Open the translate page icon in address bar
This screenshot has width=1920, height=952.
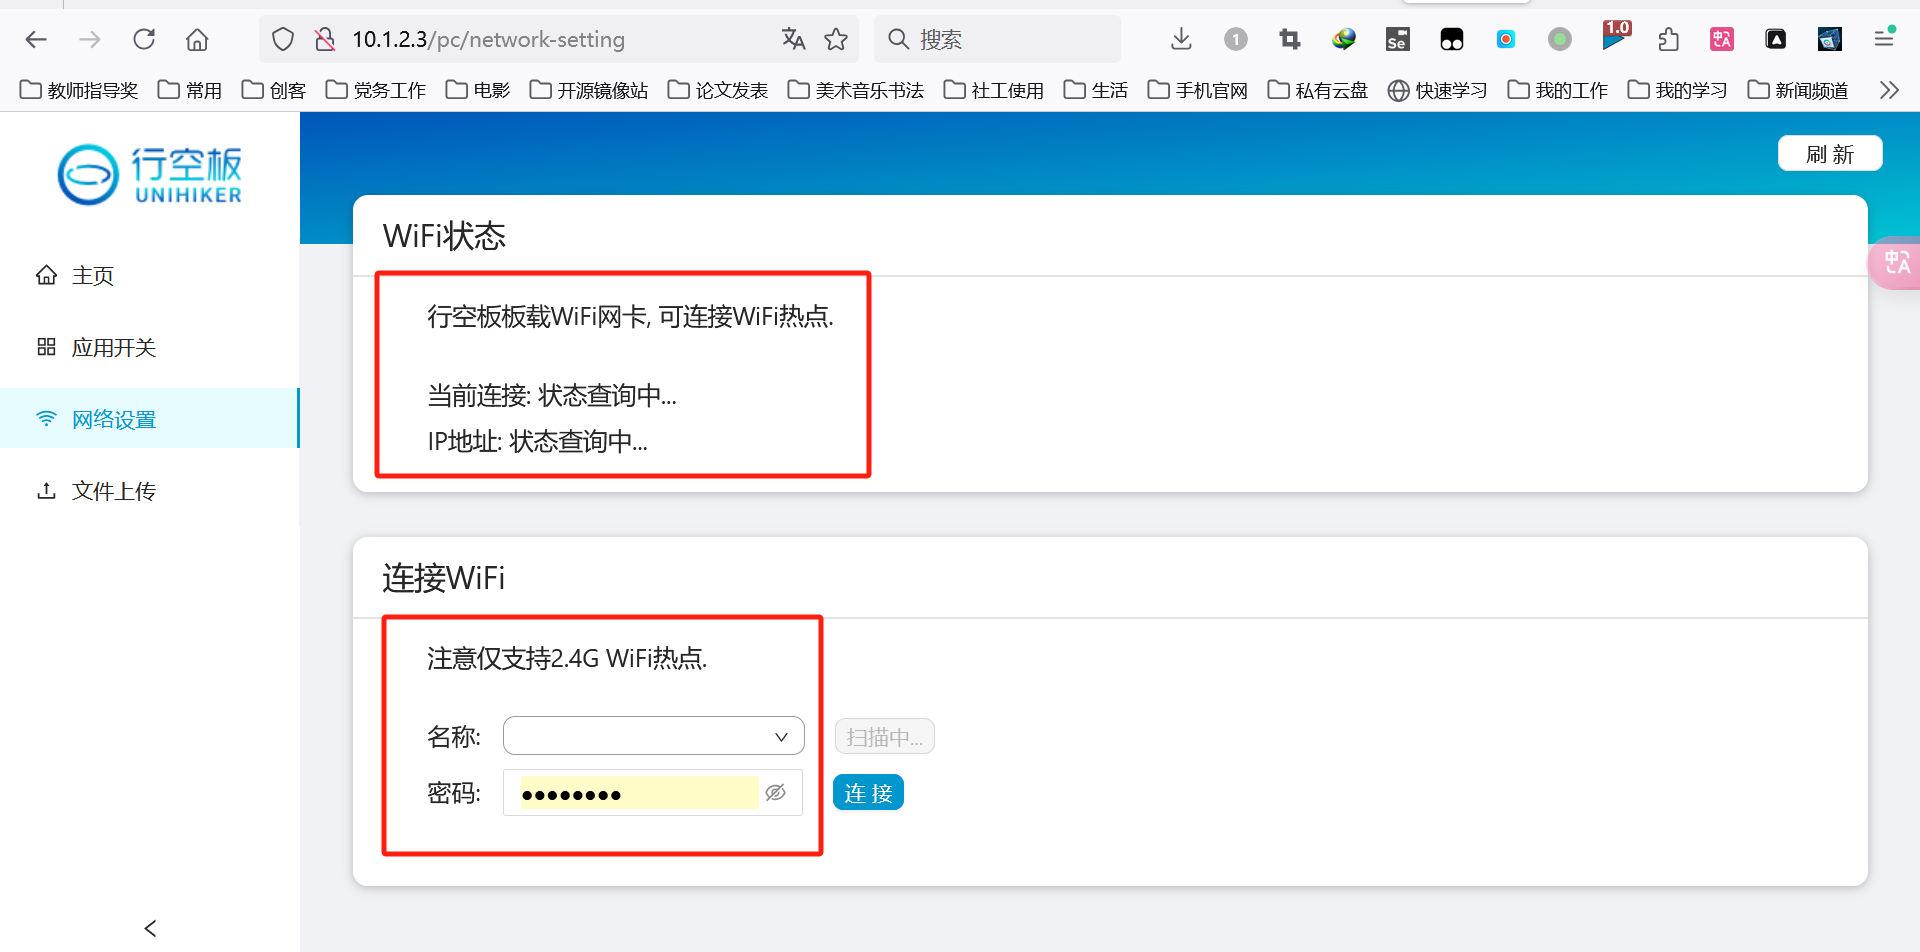click(793, 39)
